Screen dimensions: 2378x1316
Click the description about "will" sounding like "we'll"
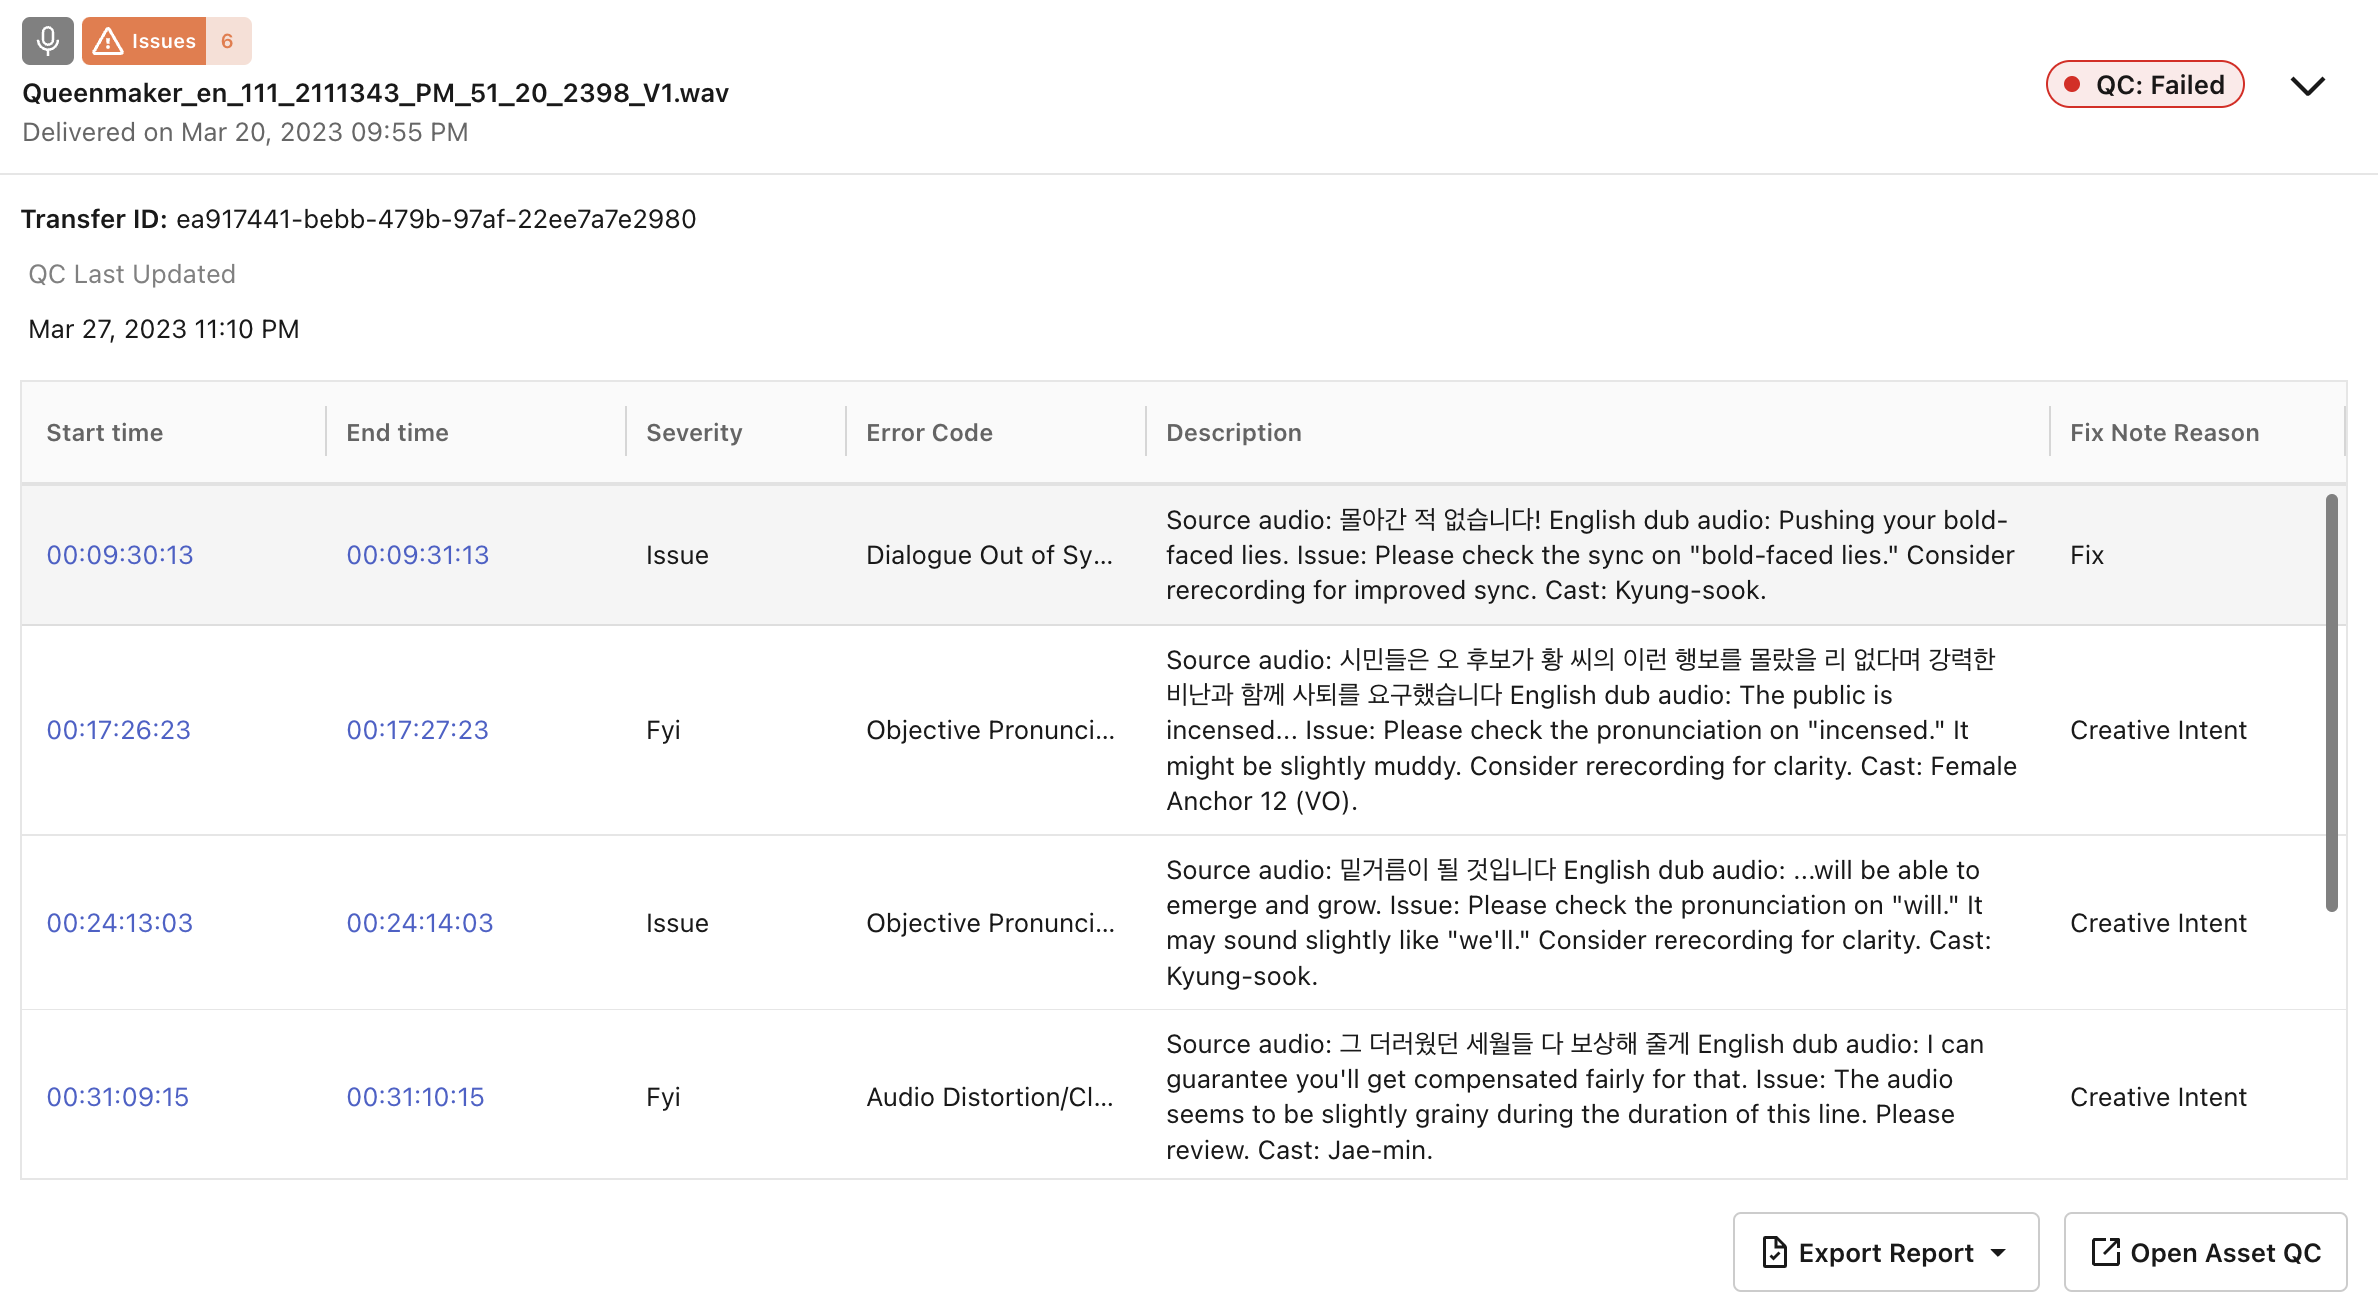(x=1579, y=923)
